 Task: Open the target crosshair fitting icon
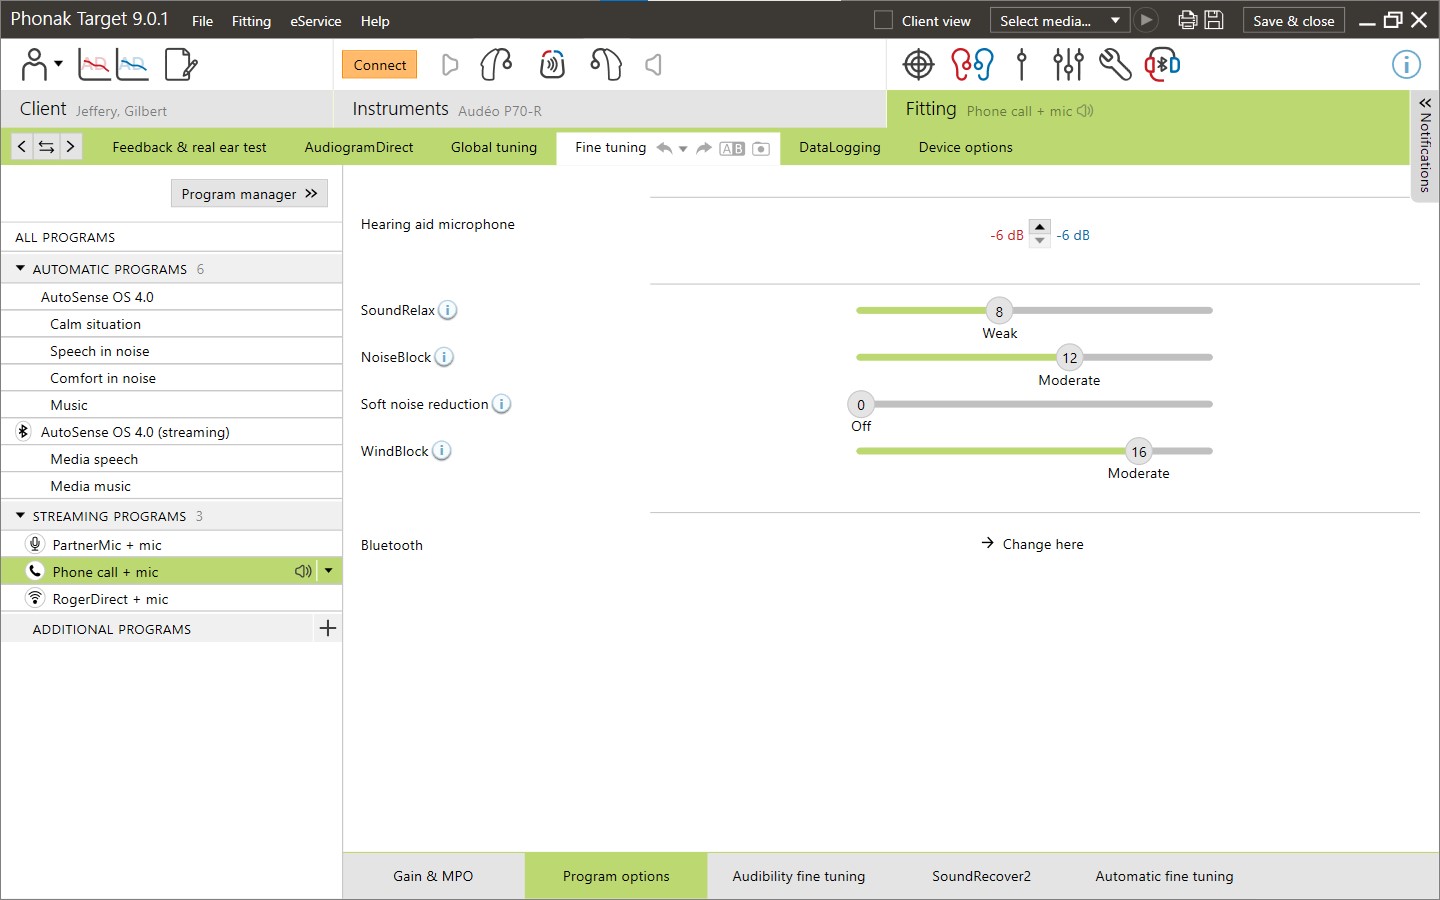tap(918, 65)
